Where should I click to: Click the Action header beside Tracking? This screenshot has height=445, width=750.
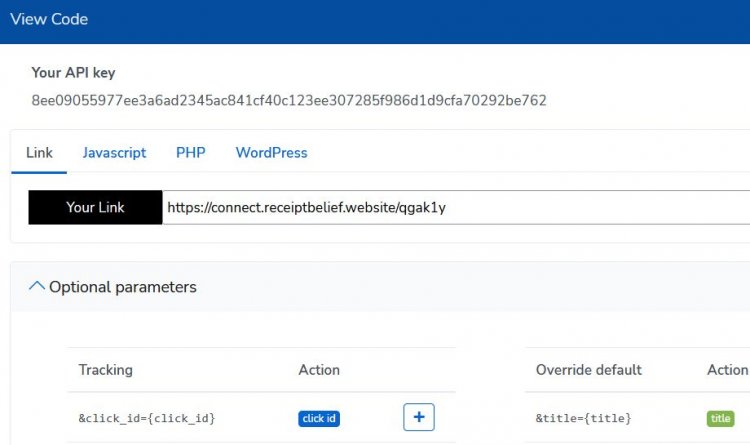pyautogui.click(x=319, y=370)
